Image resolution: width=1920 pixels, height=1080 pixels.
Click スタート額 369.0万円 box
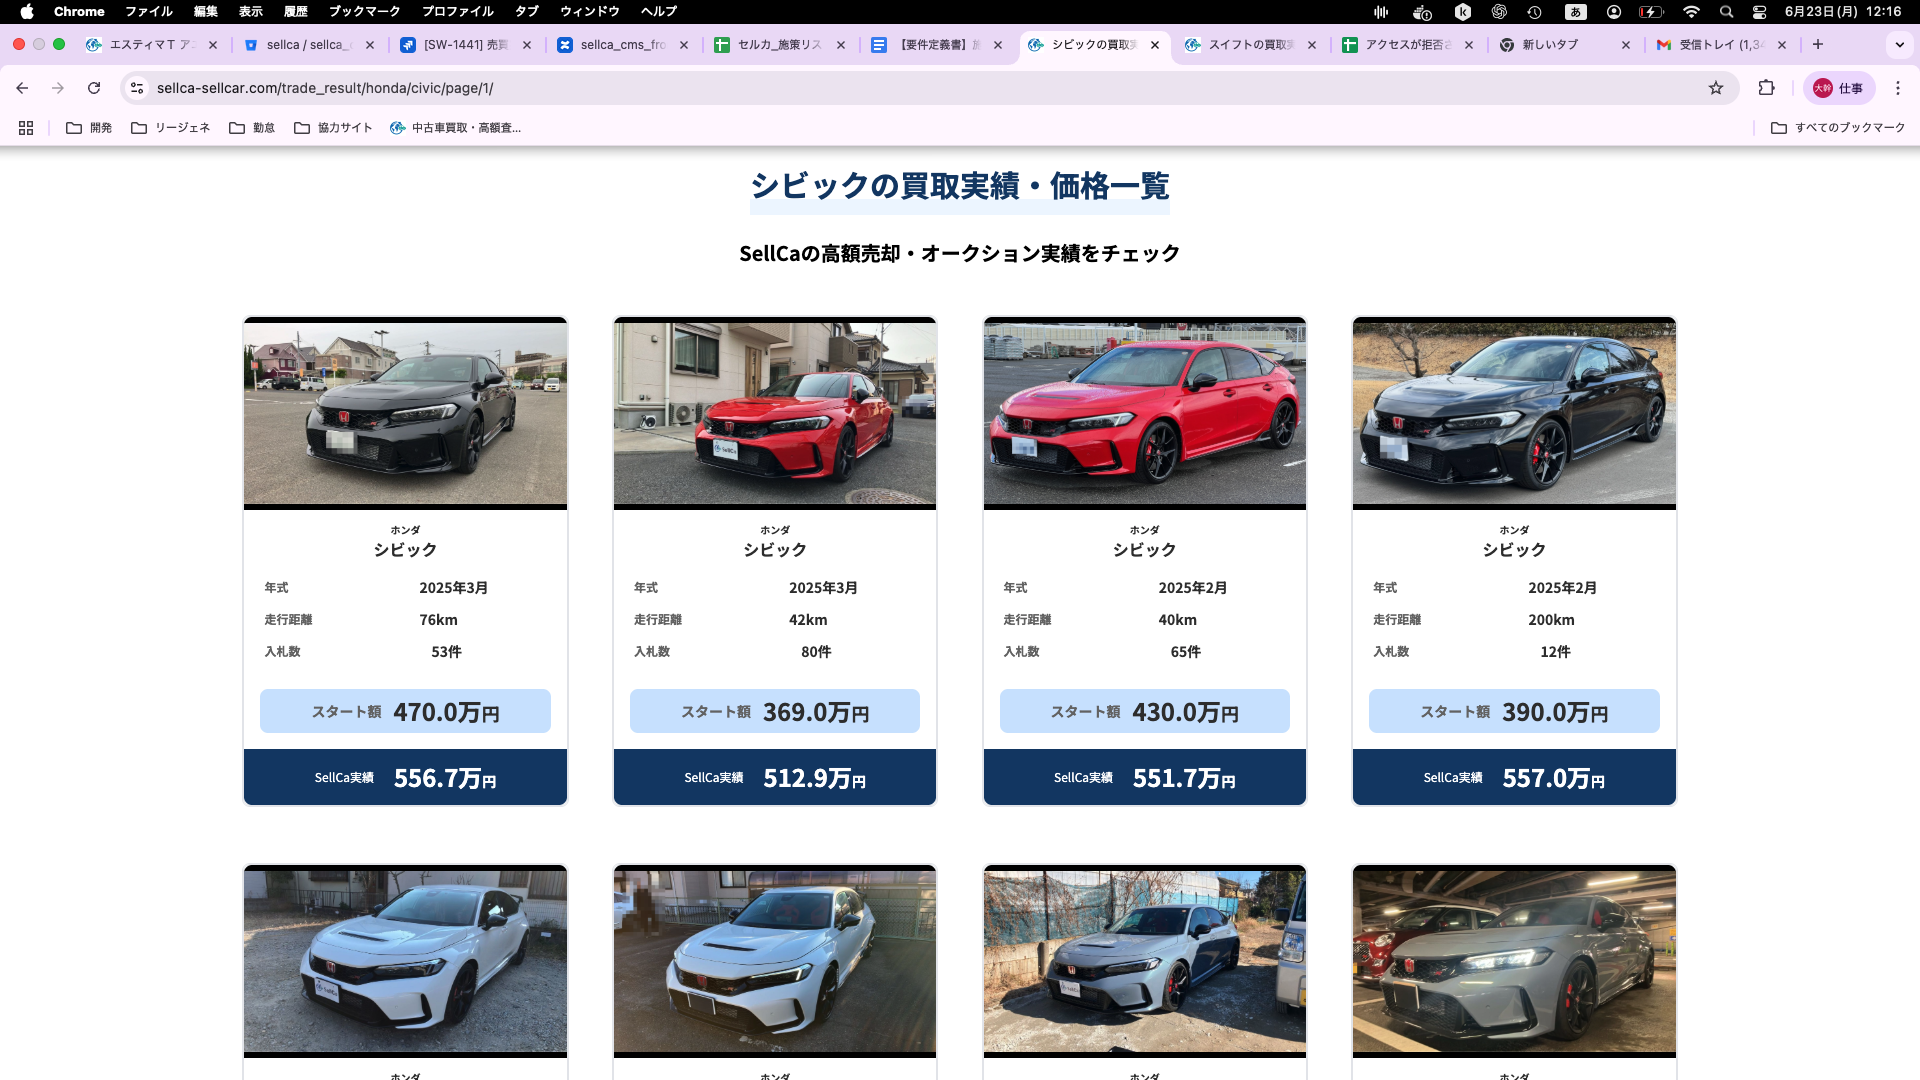[775, 711]
